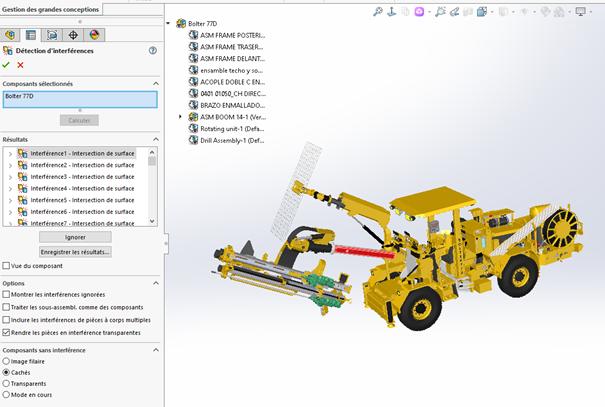
Task: Click the Ignorer button
Action: click(x=76, y=237)
